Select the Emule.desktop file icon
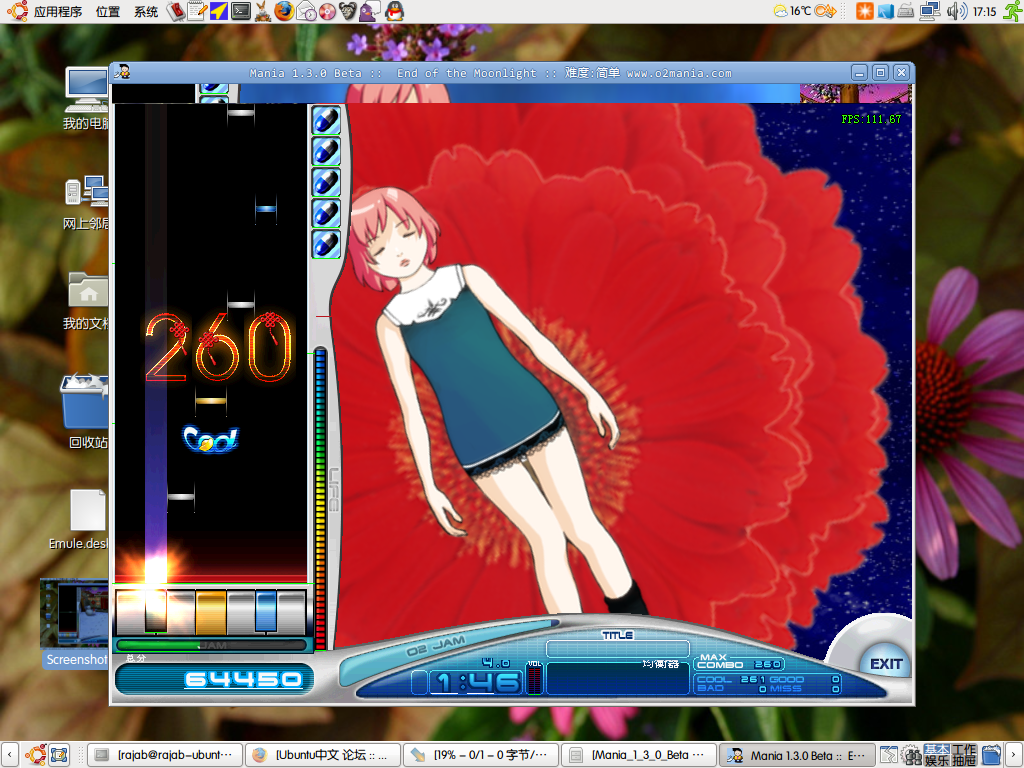The height and width of the screenshot is (768, 1024). point(80,519)
